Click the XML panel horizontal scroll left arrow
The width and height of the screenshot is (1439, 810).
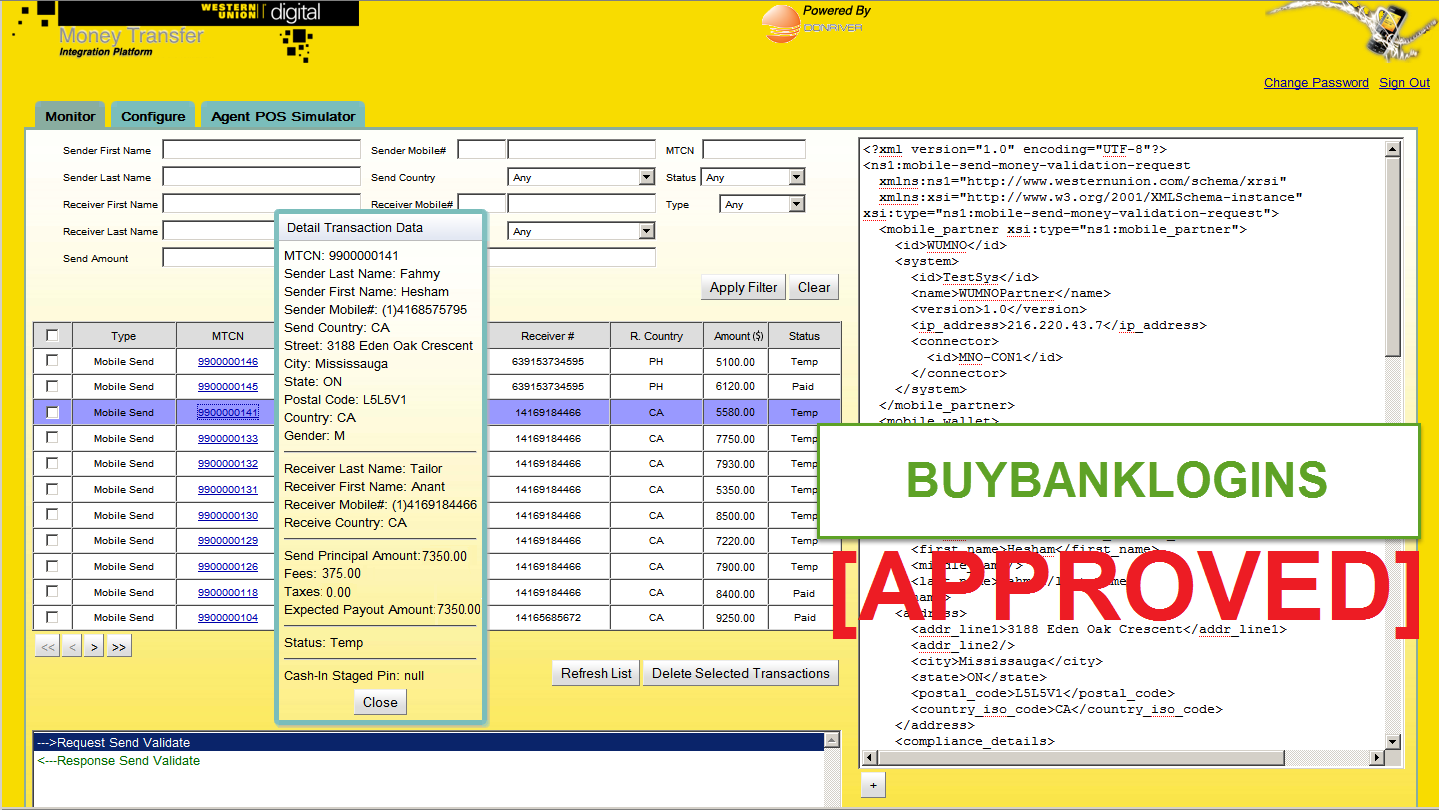pyautogui.click(x=869, y=759)
